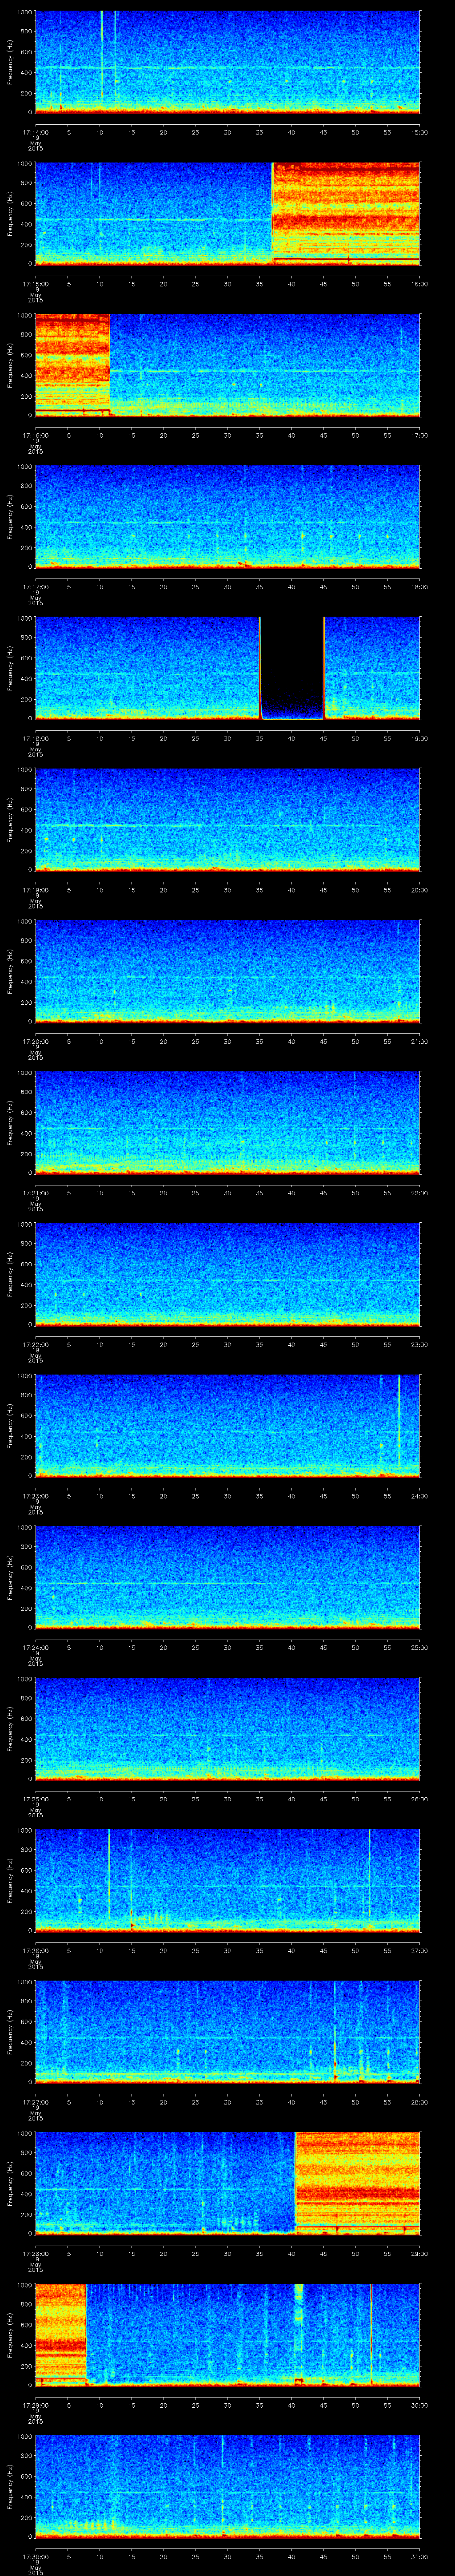Select the time label 17:23:00
Image resolution: width=455 pixels, height=2576 pixels.
click(x=35, y=1496)
